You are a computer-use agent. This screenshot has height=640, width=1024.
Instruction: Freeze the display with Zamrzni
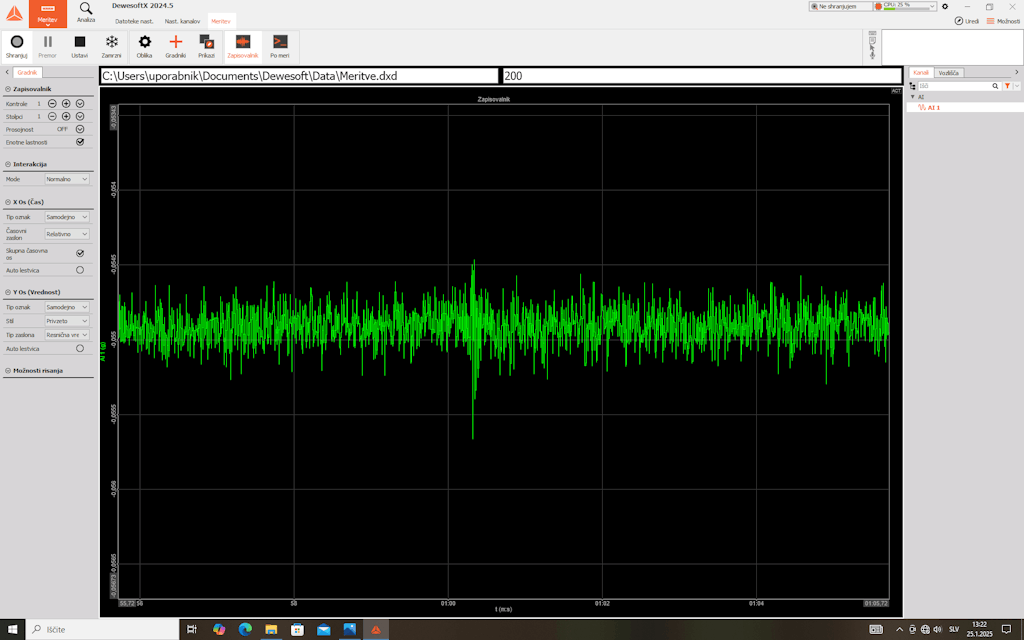click(112, 47)
